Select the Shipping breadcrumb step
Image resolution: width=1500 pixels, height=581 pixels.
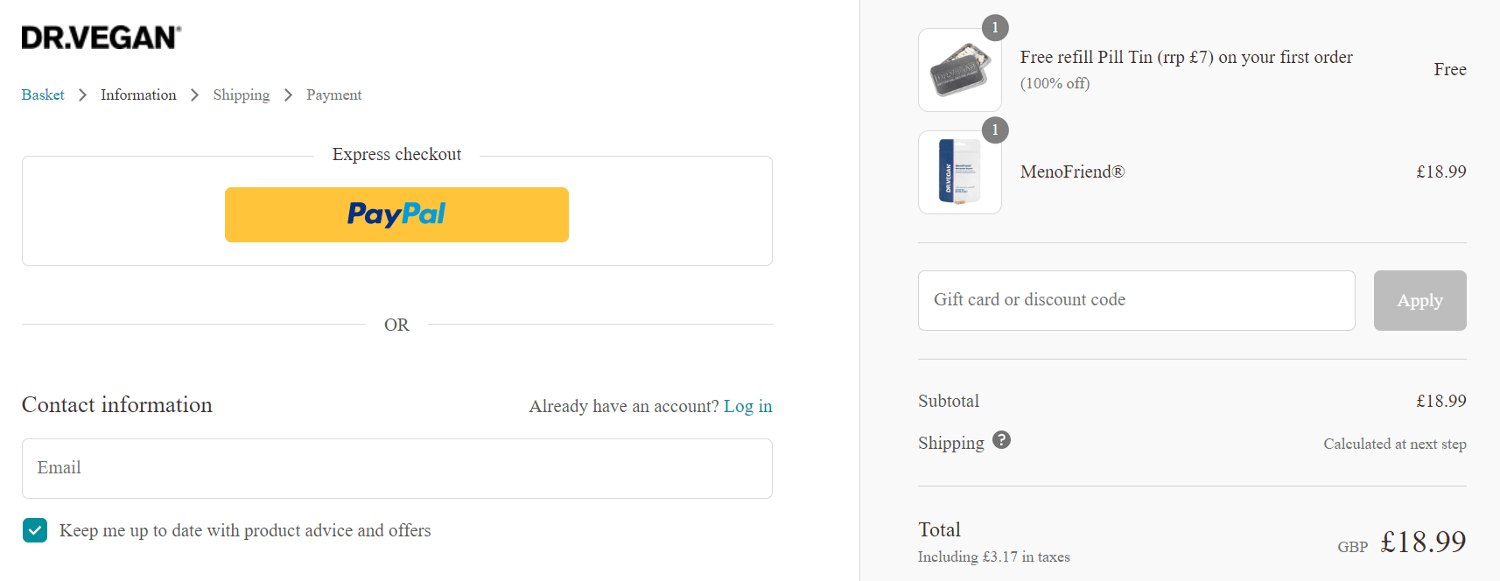(241, 95)
